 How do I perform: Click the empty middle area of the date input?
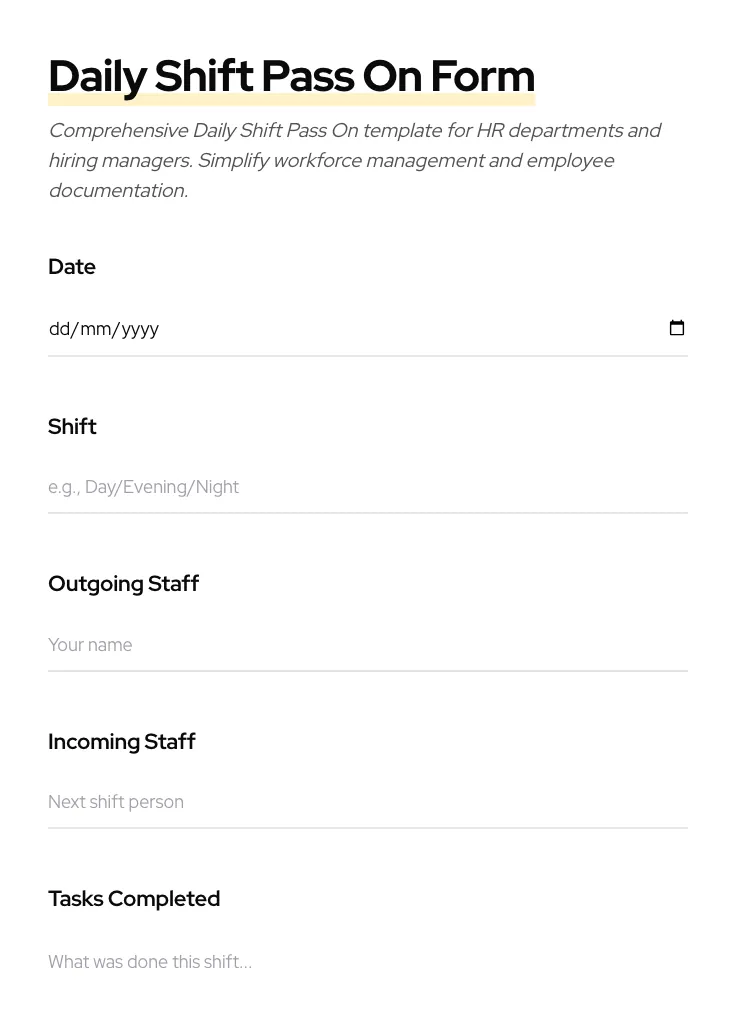click(x=400, y=329)
